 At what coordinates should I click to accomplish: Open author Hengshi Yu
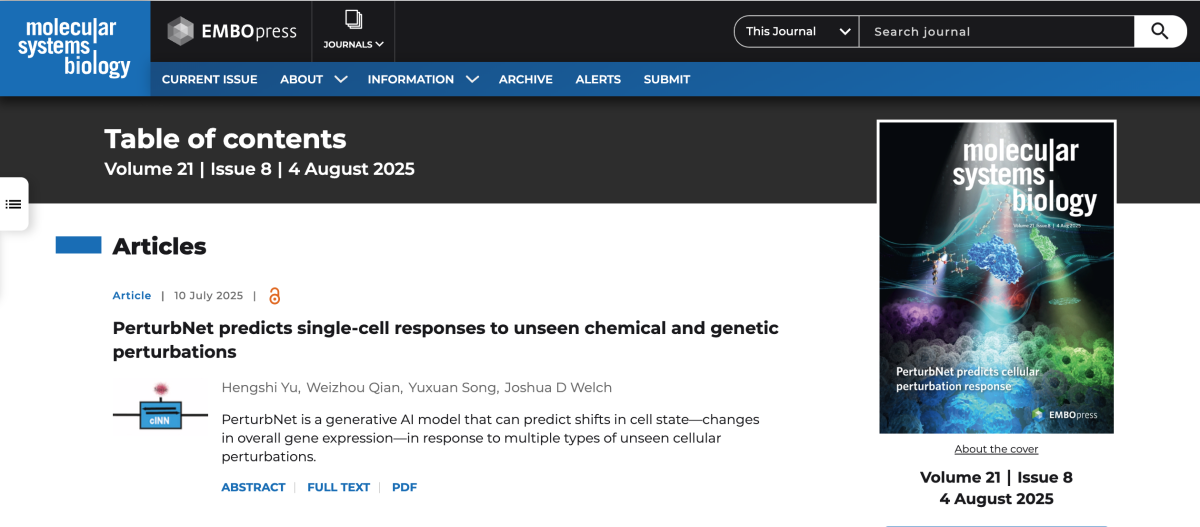[x=258, y=388]
